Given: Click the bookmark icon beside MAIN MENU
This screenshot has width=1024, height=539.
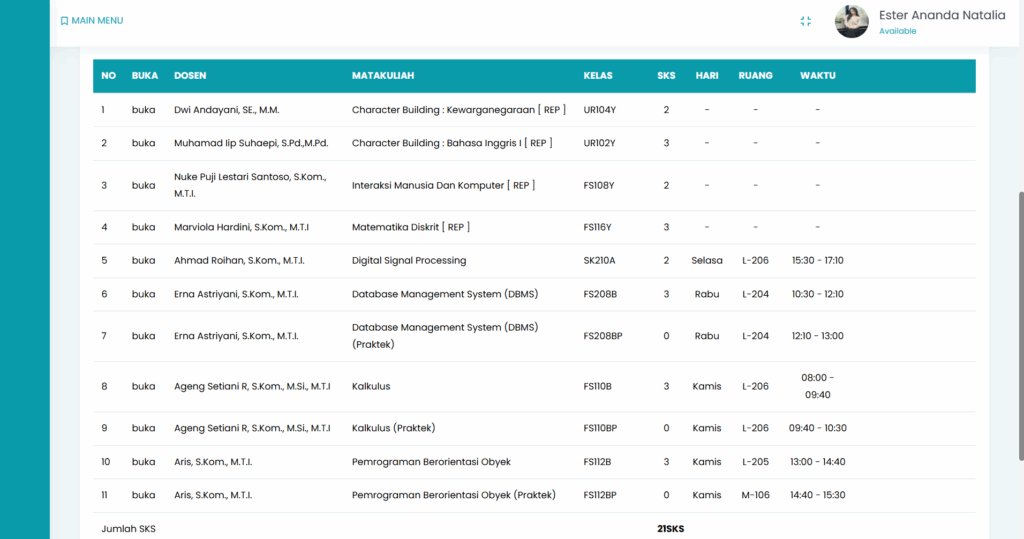Looking at the screenshot, I should pyautogui.click(x=64, y=21).
